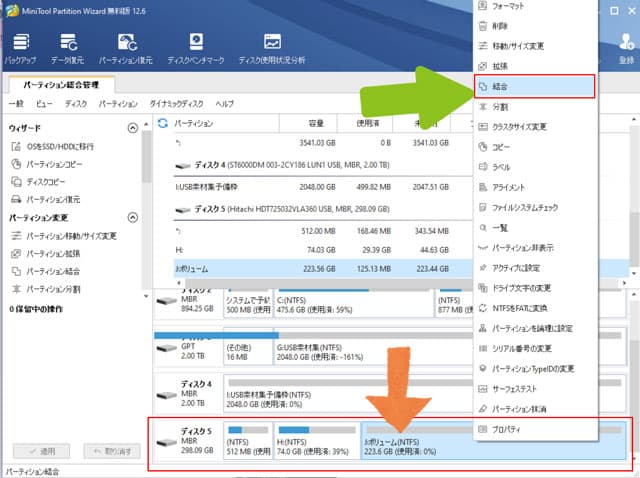
Task: Select H:(NTFS) block in ディスク 5 map
Action: pyautogui.click(x=317, y=441)
